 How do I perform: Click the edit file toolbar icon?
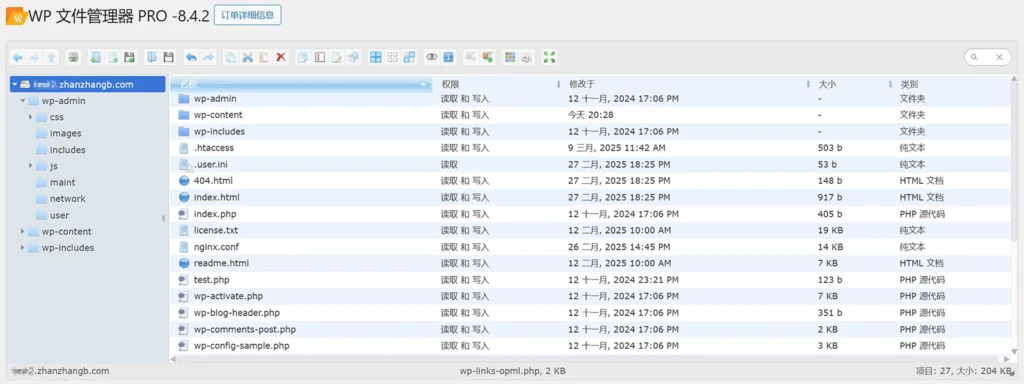[x=337, y=57]
